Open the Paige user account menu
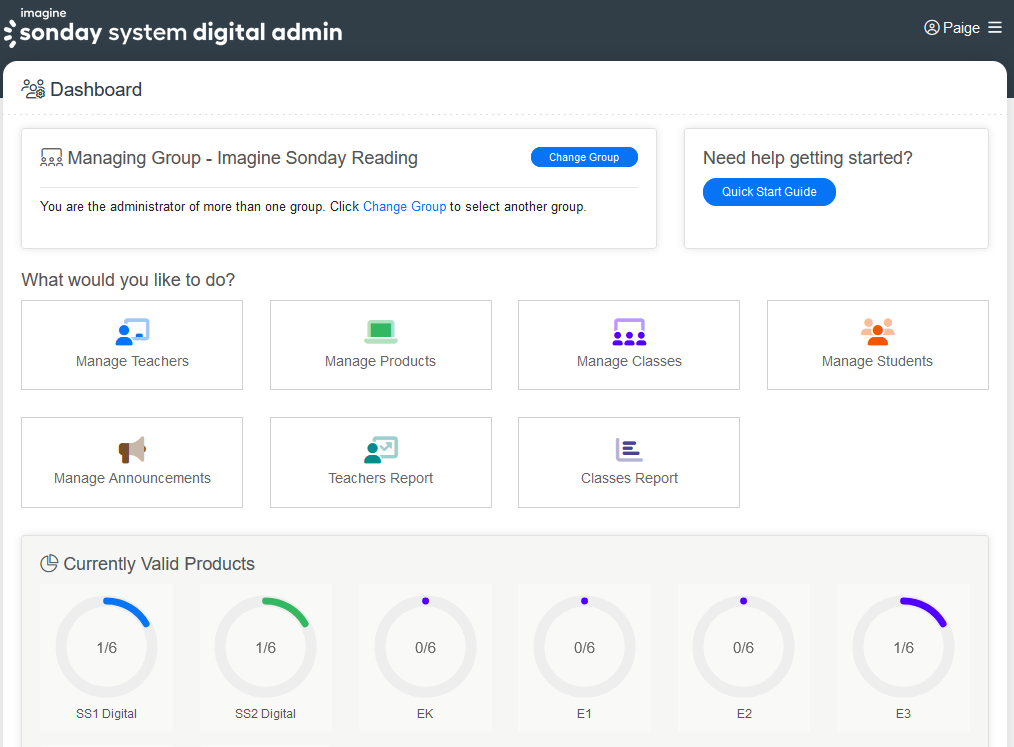Viewport: 1014px width, 747px height. (x=952, y=28)
